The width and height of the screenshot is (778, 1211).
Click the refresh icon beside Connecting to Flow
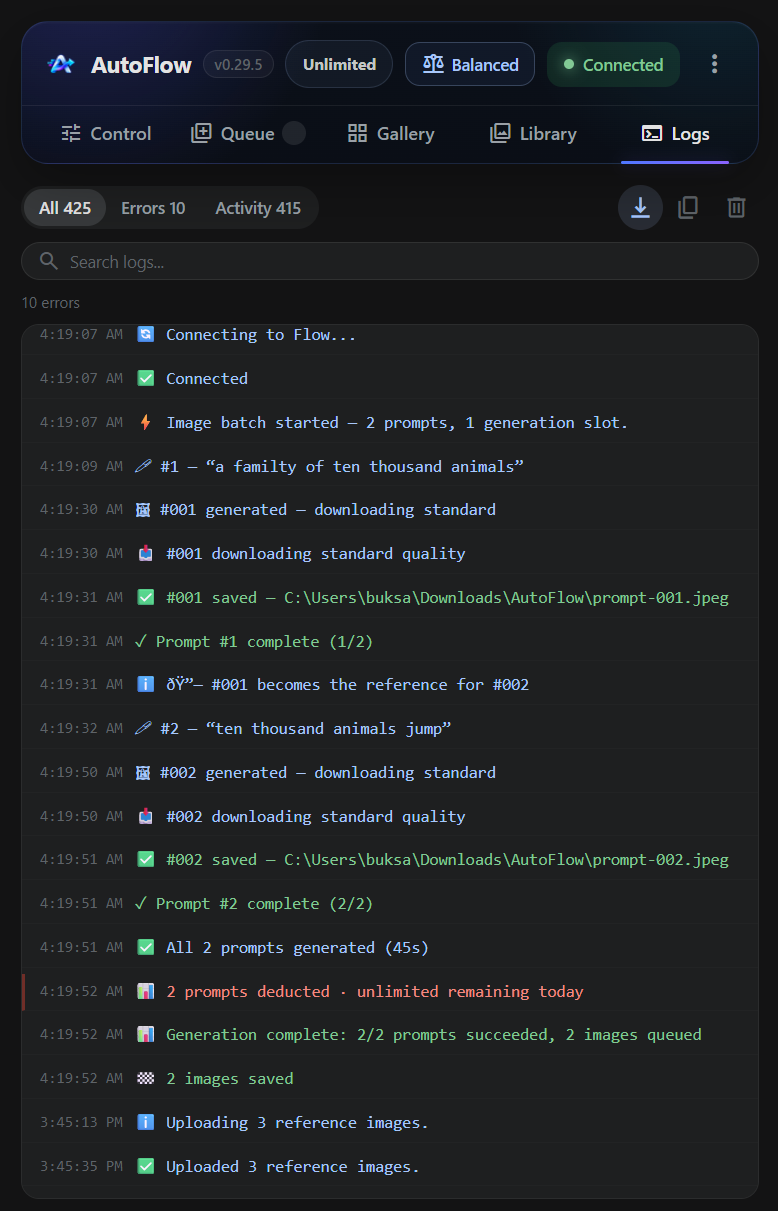[x=146, y=334]
